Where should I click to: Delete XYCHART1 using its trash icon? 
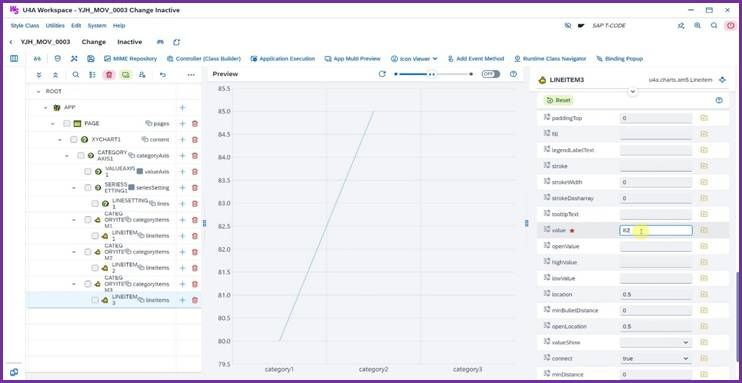click(194, 140)
